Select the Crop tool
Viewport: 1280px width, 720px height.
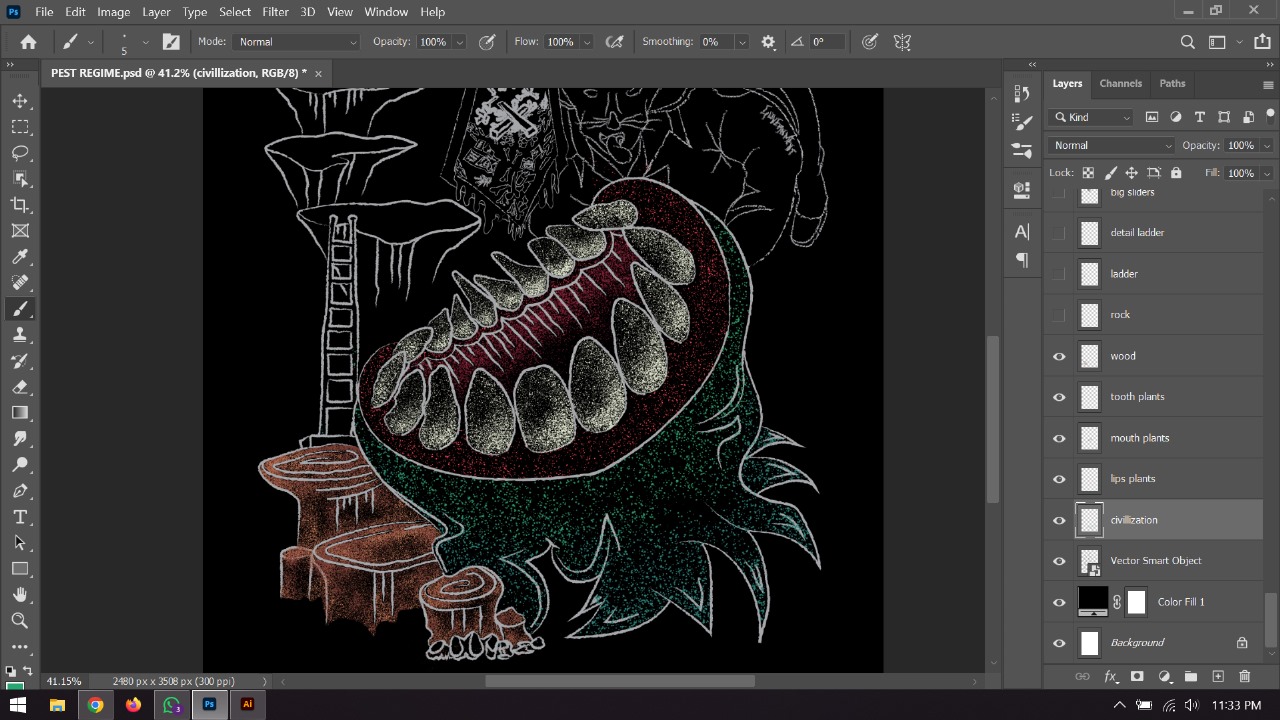point(20,205)
